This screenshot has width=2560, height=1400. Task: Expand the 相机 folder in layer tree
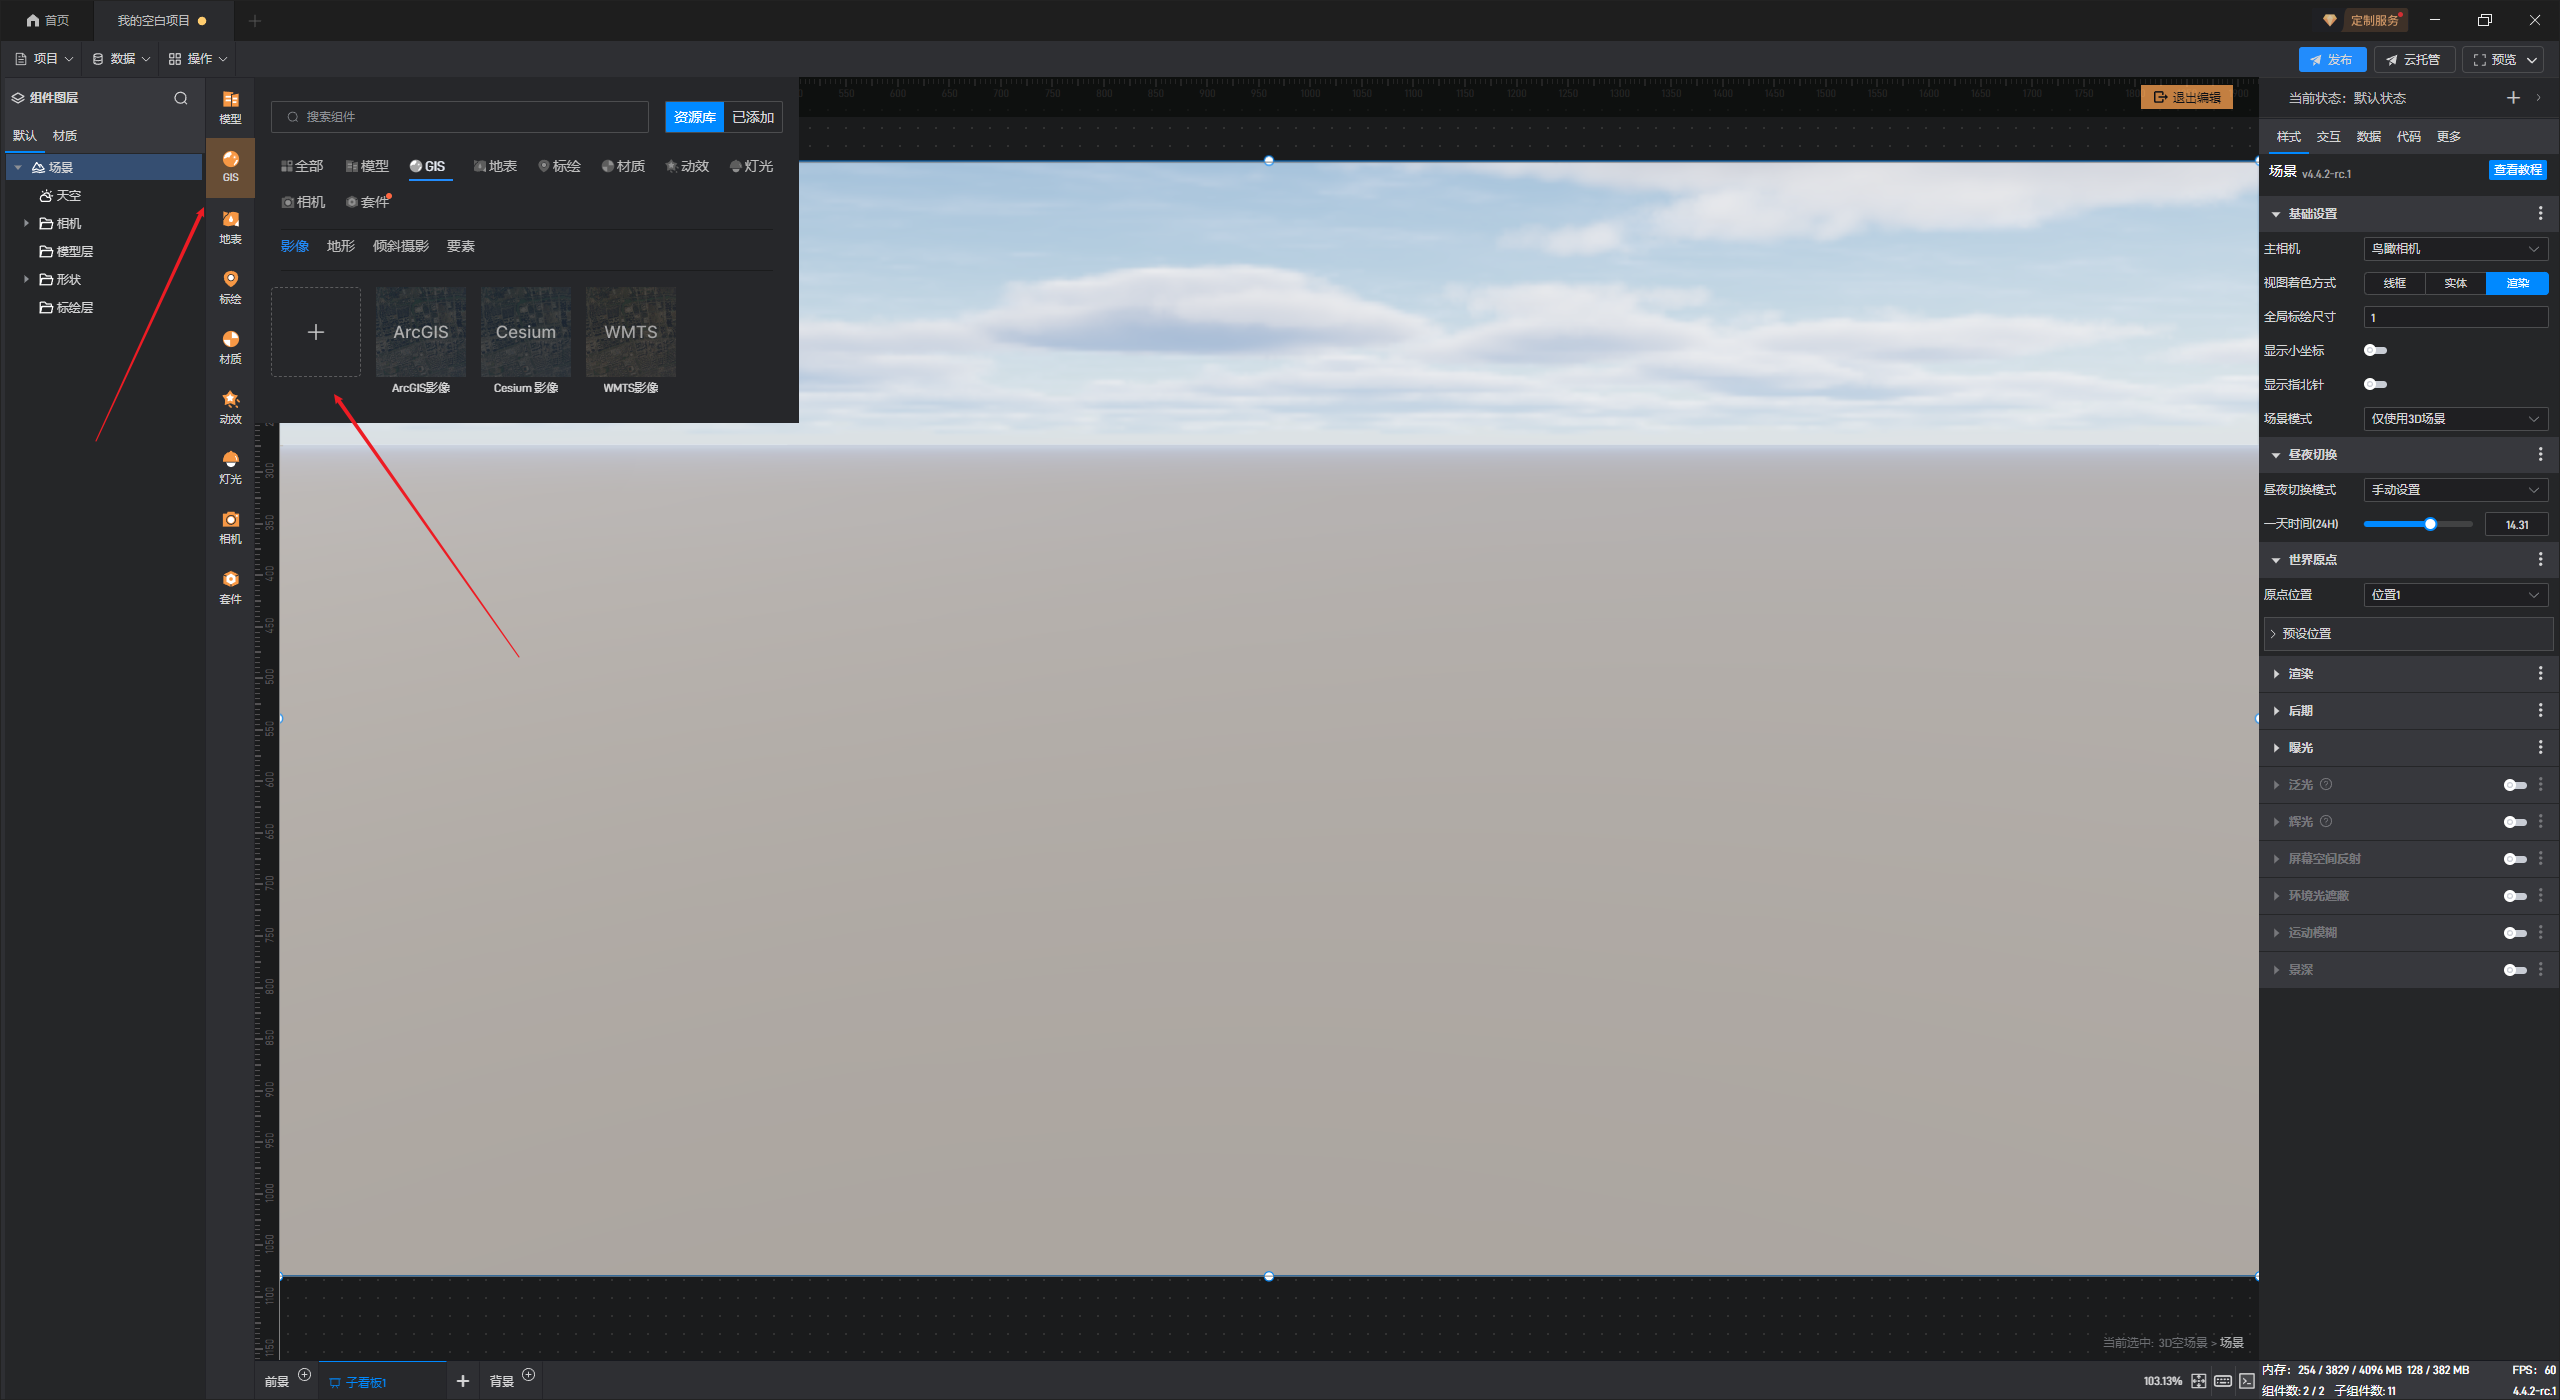click(26, 224)
